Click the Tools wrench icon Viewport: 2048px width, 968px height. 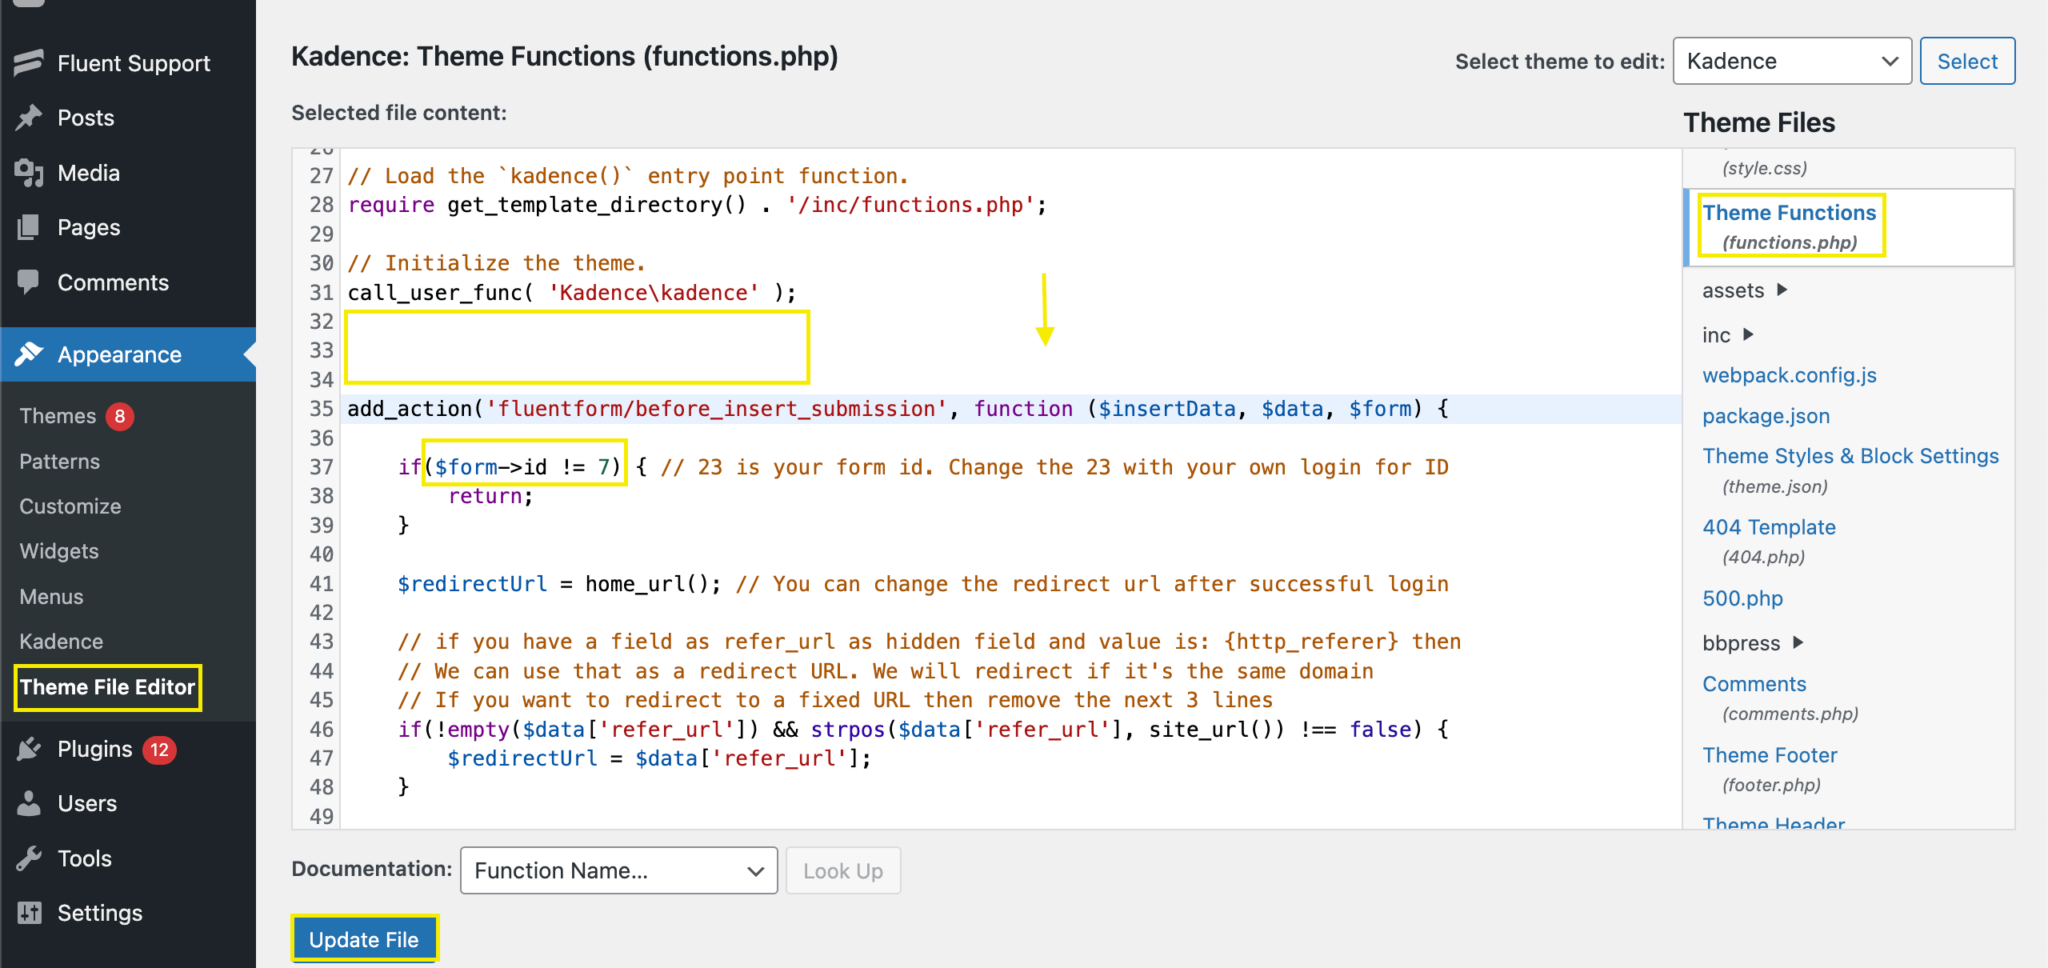(x=29, y=858)
